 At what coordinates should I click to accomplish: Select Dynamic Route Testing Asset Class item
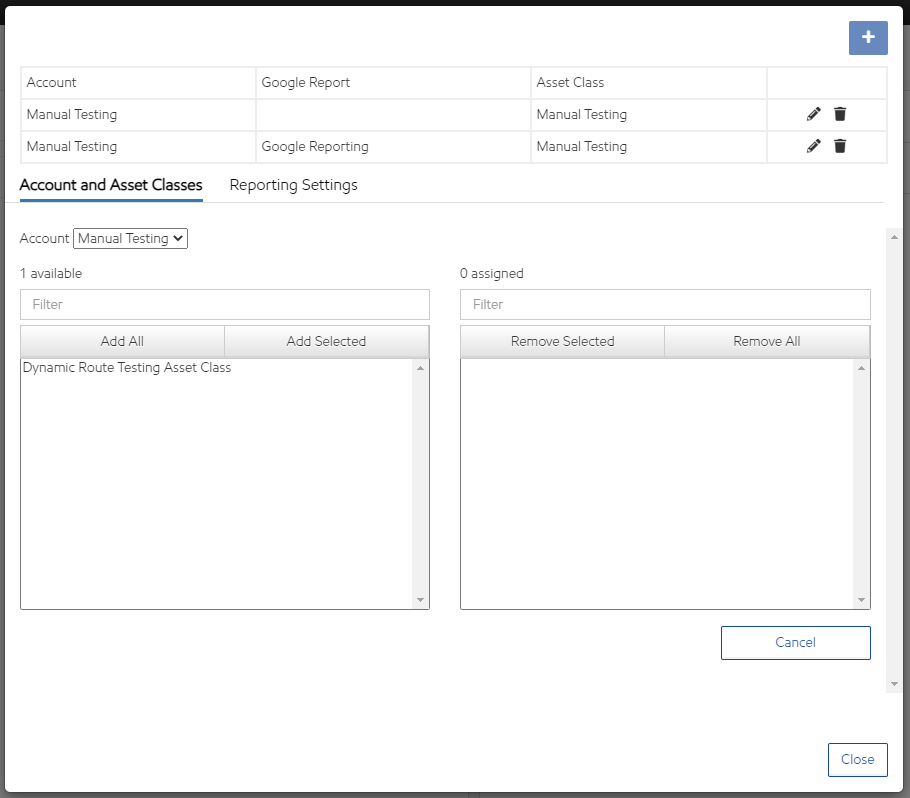tap(127, 368)
